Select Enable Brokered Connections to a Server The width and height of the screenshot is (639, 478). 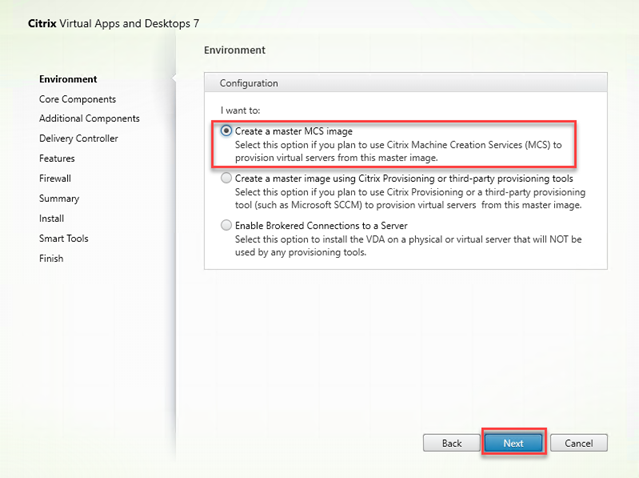tap(226, 225)
